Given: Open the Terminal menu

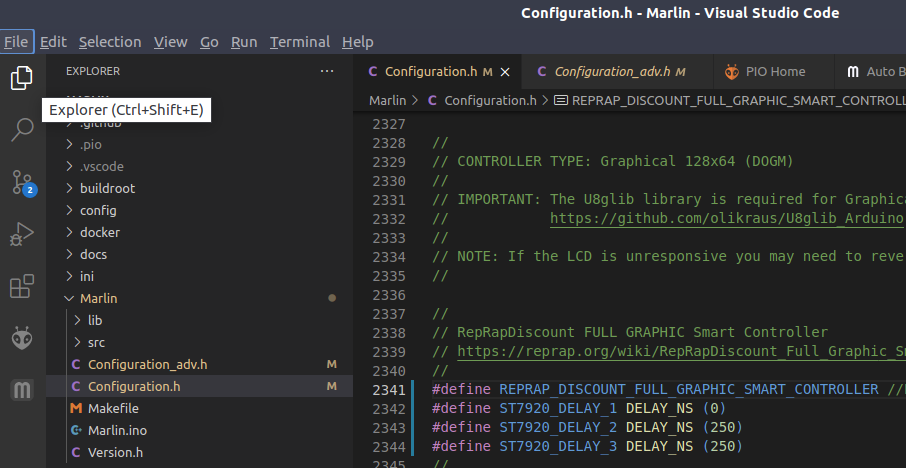Looking at the screenshot, I should click(x=300, y=42).
